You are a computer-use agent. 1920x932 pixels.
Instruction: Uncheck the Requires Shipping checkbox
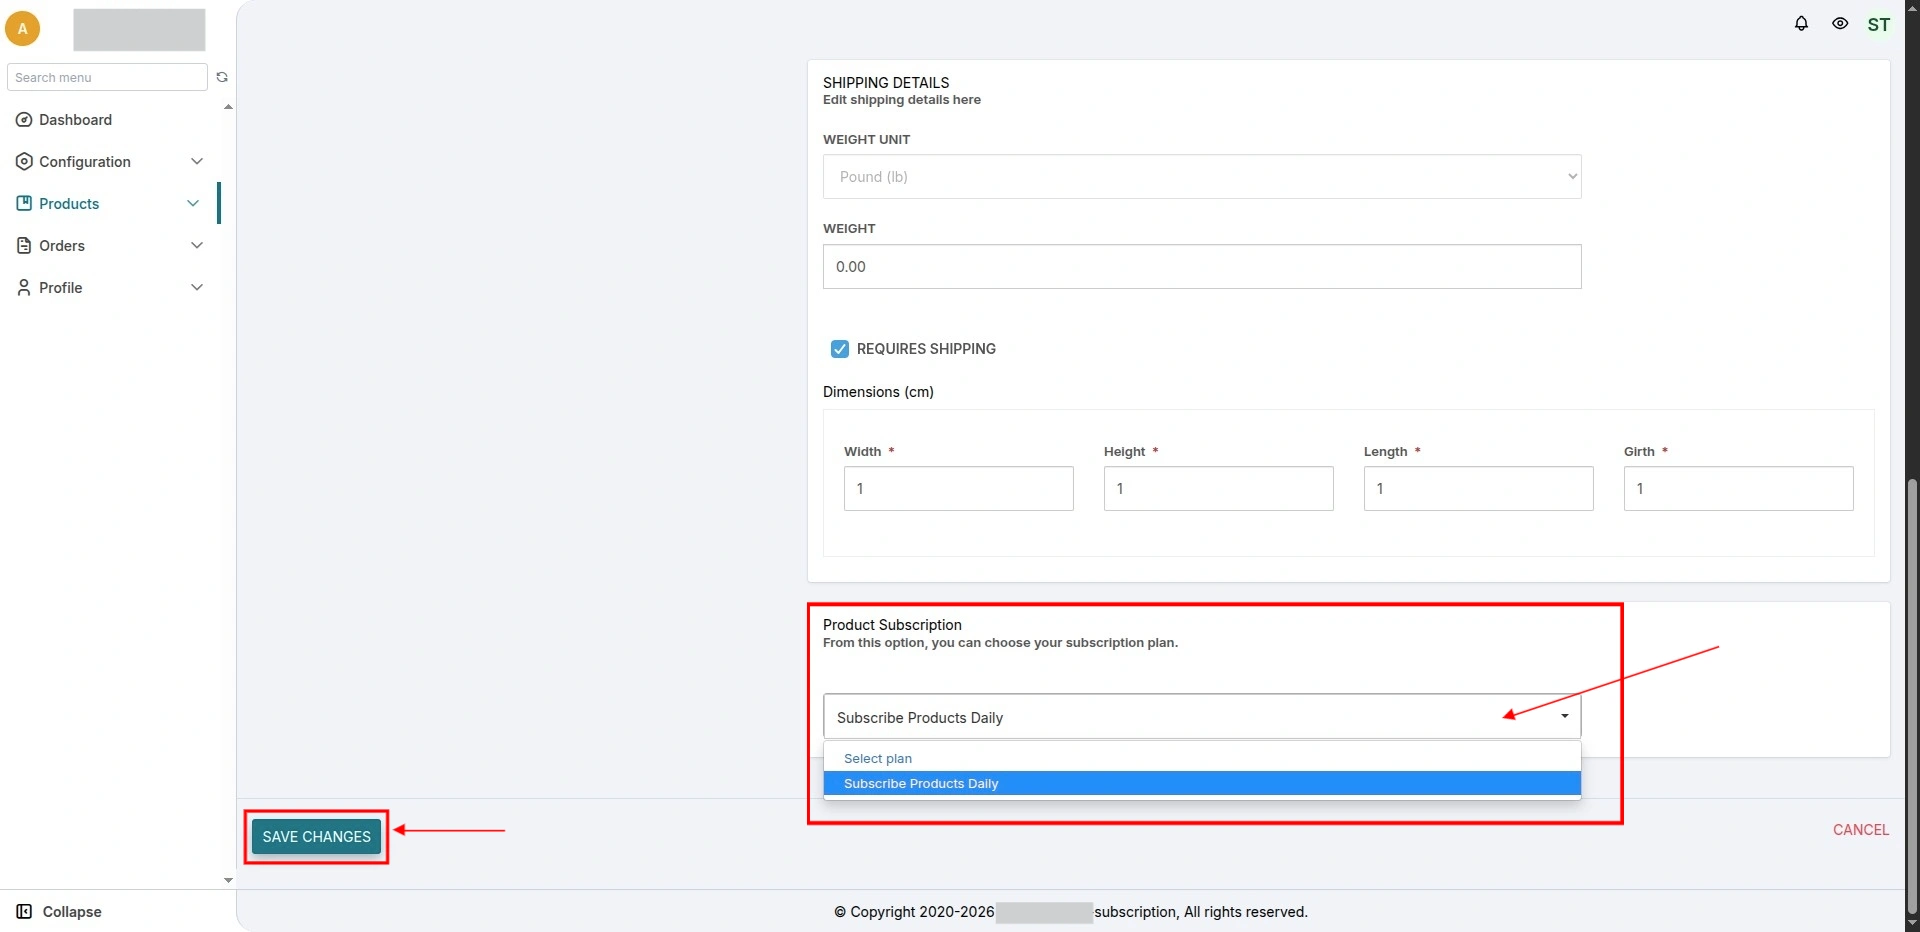840,349
